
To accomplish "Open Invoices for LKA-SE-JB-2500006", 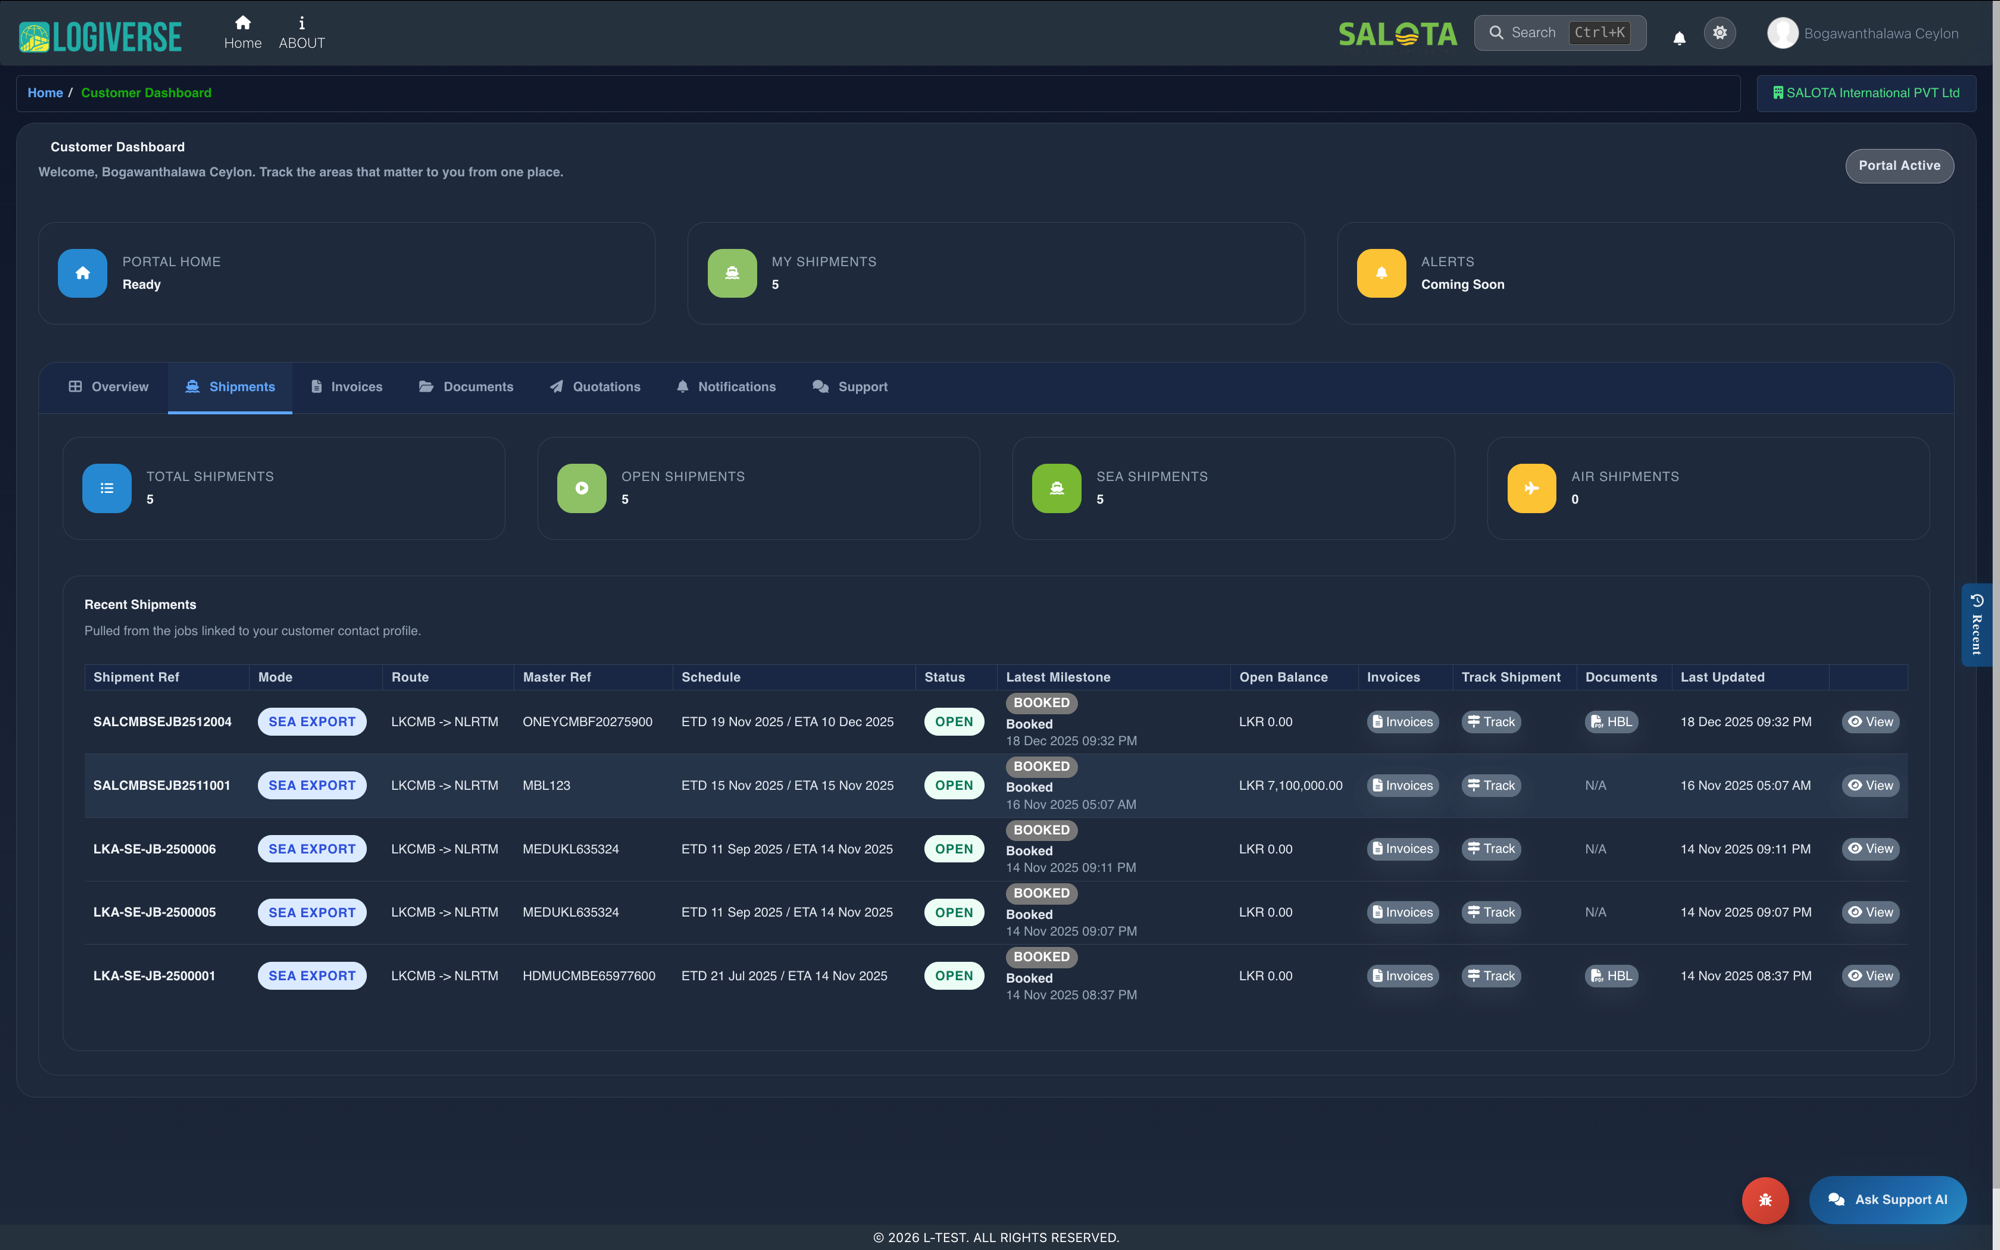I will pyautogui.click(x=1402, y=849).
